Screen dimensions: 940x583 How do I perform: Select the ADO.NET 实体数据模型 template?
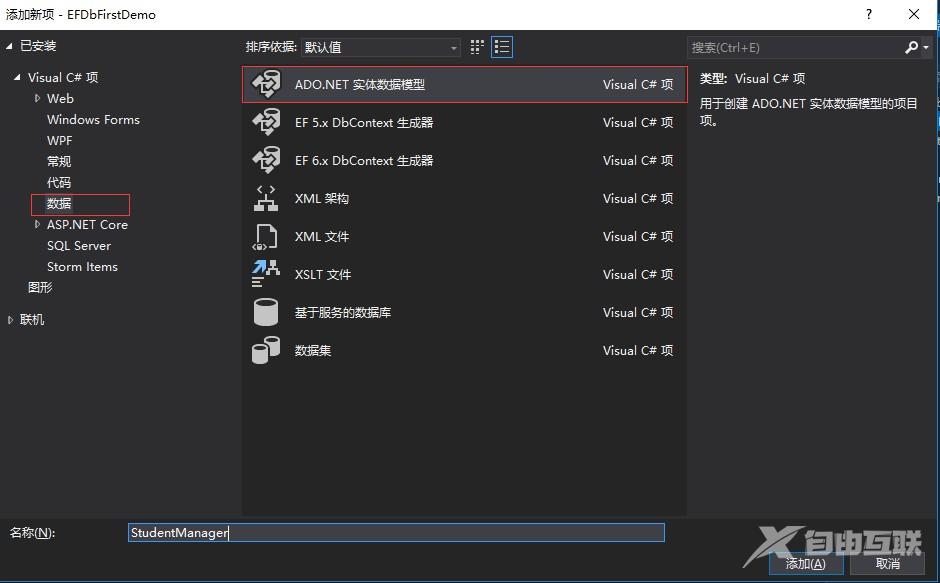pos(400,84)
